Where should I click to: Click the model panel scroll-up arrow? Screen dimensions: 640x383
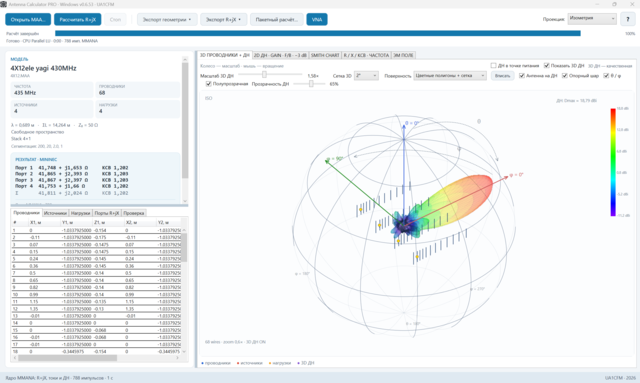point(185,60)
